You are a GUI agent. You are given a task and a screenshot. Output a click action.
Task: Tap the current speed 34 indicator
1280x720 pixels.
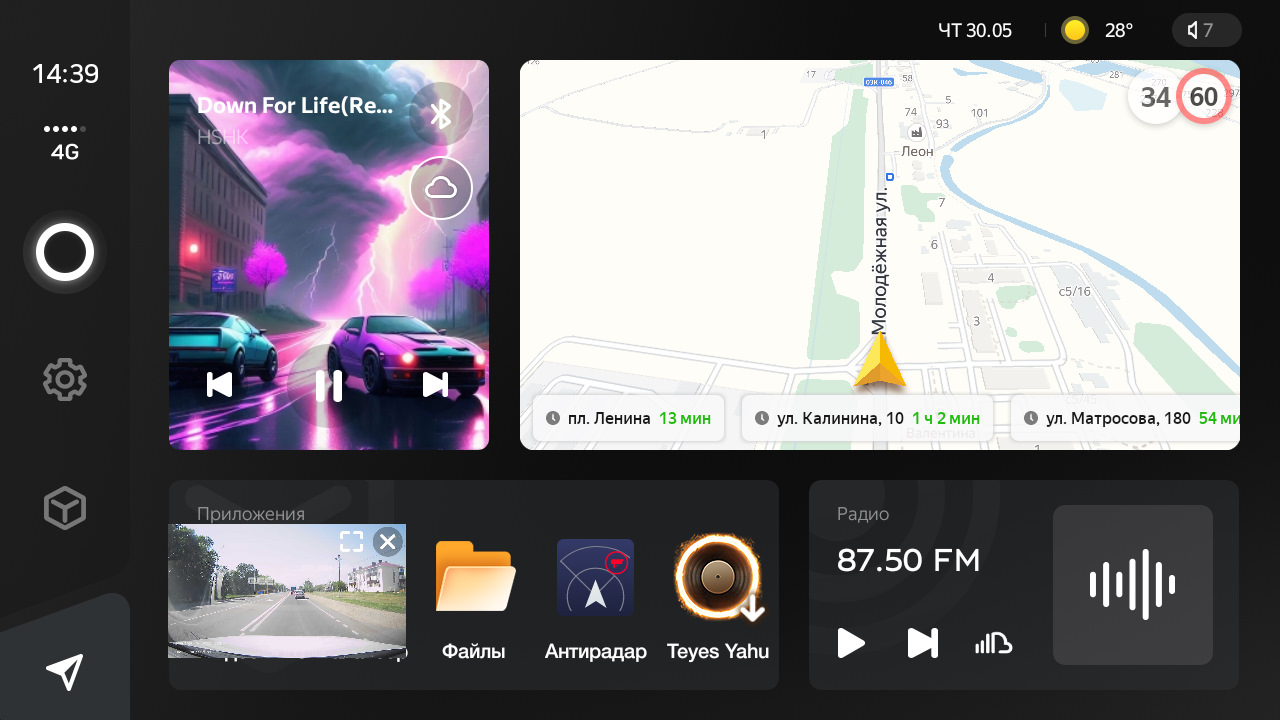pos(1156,97)
